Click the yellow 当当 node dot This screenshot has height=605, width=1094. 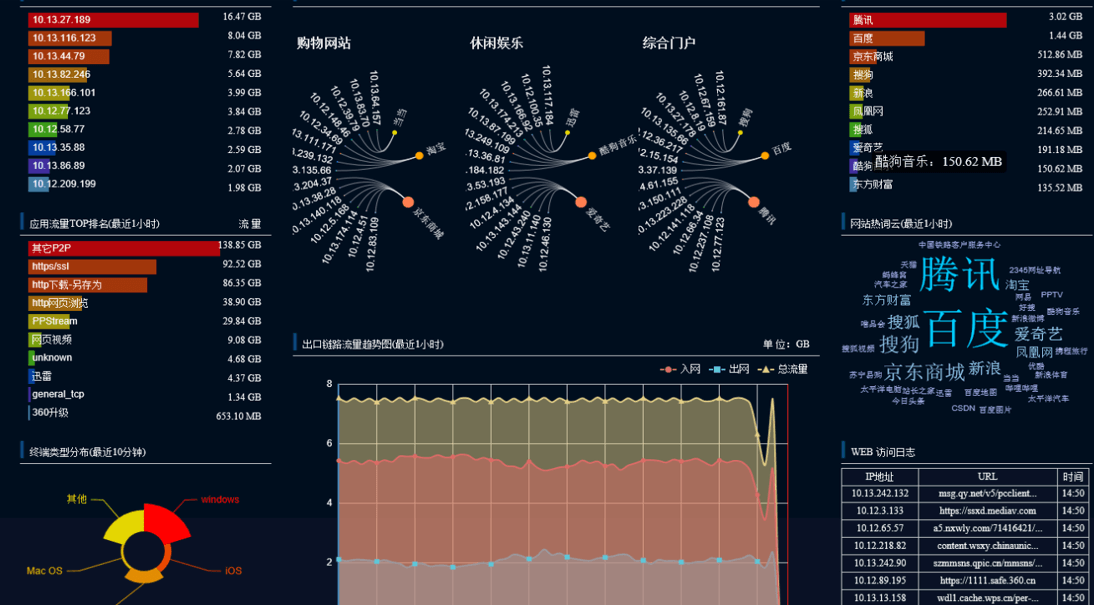coord(393,131)
